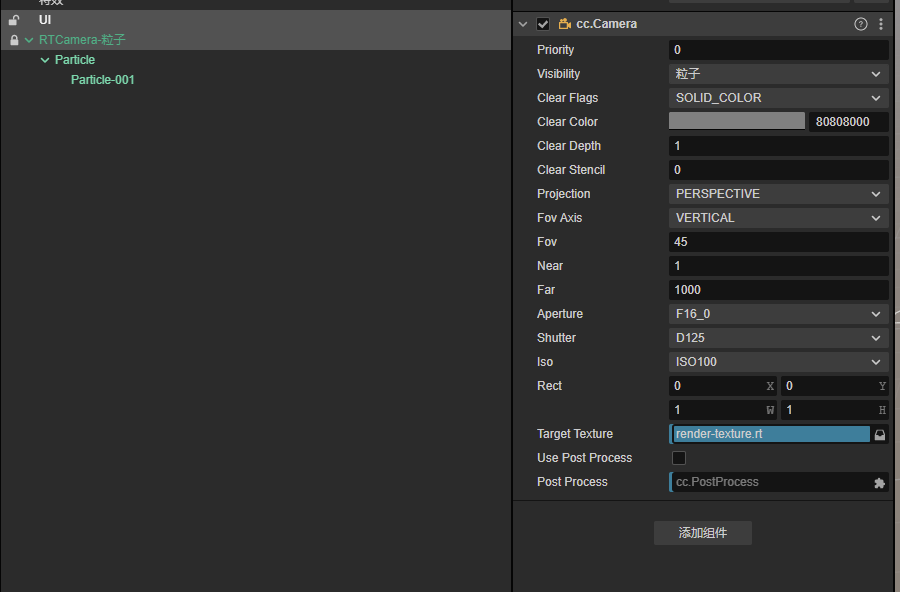Enable the Use Post Process checkbox

tap(679, 458)
